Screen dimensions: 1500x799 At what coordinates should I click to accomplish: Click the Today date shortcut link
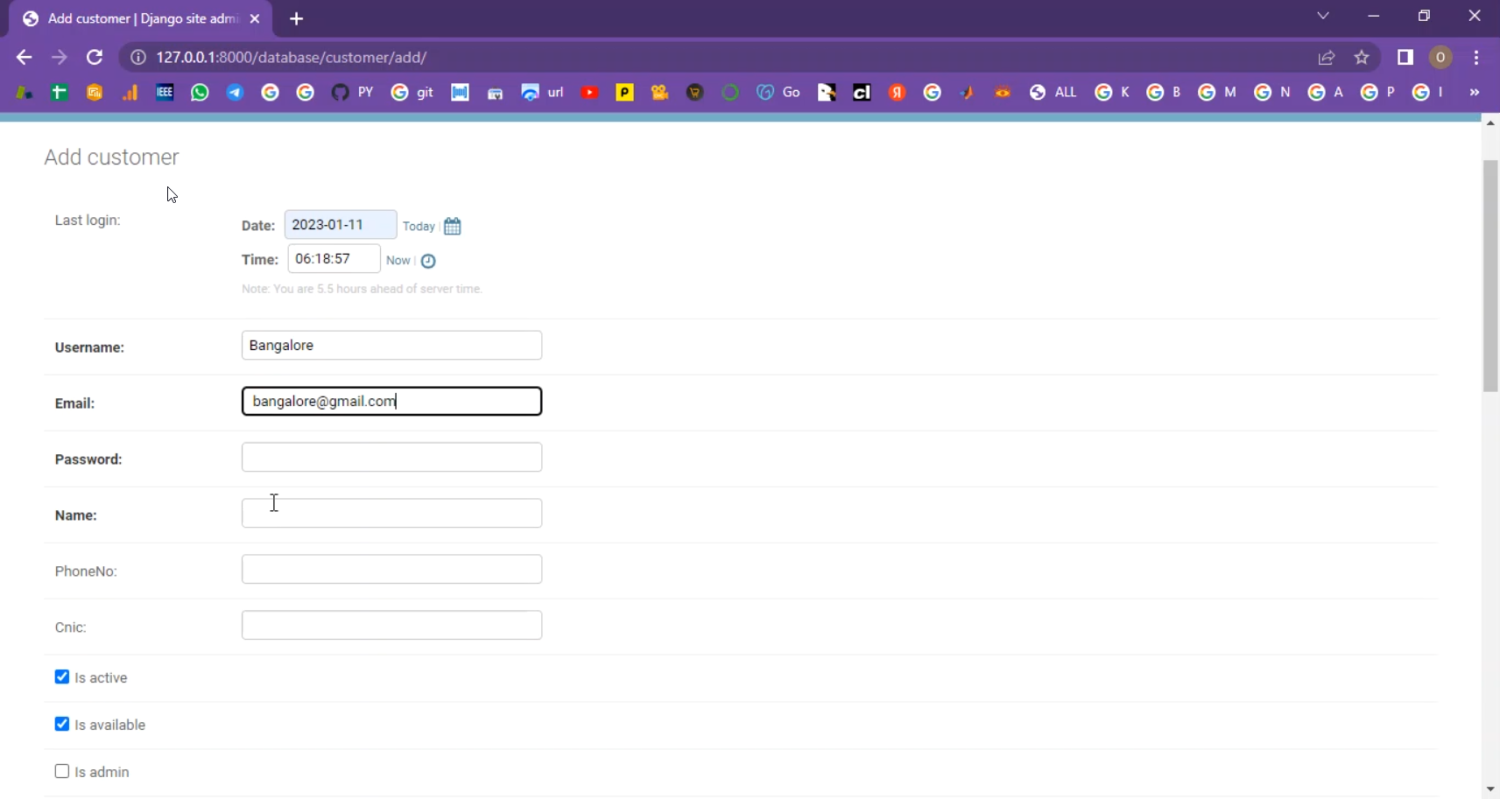click(x=418, y=227)
